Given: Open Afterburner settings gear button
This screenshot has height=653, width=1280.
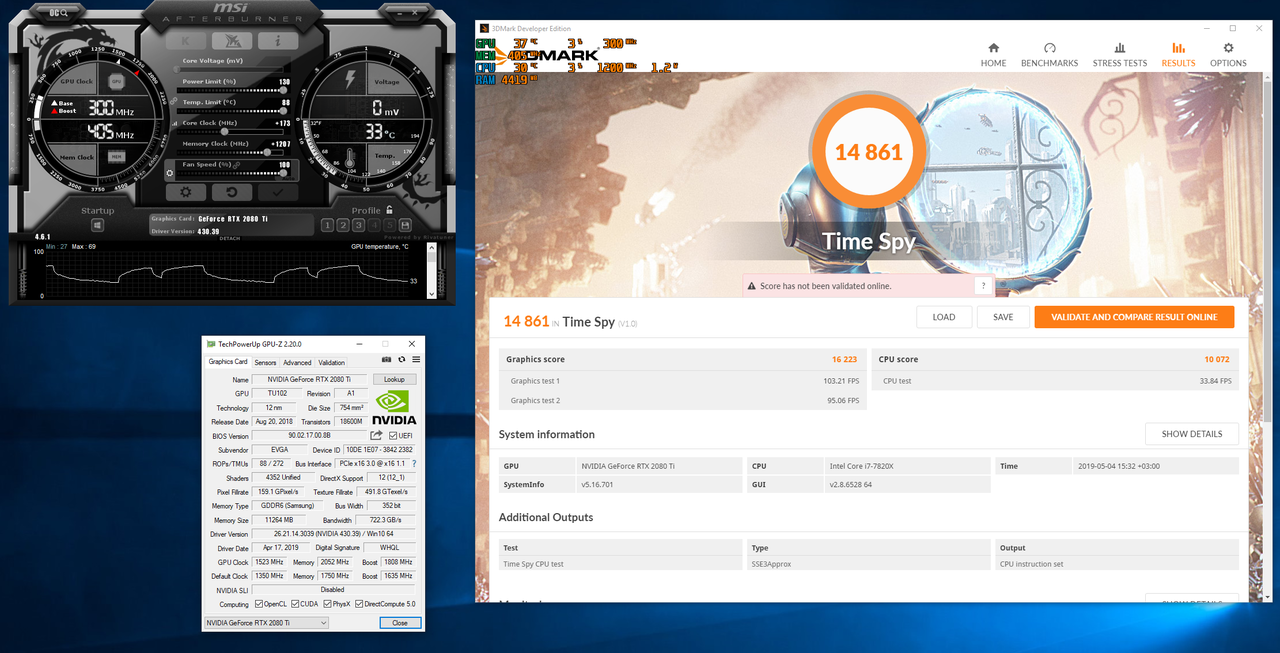Looking at the screenshot, I should click(186, 192).
